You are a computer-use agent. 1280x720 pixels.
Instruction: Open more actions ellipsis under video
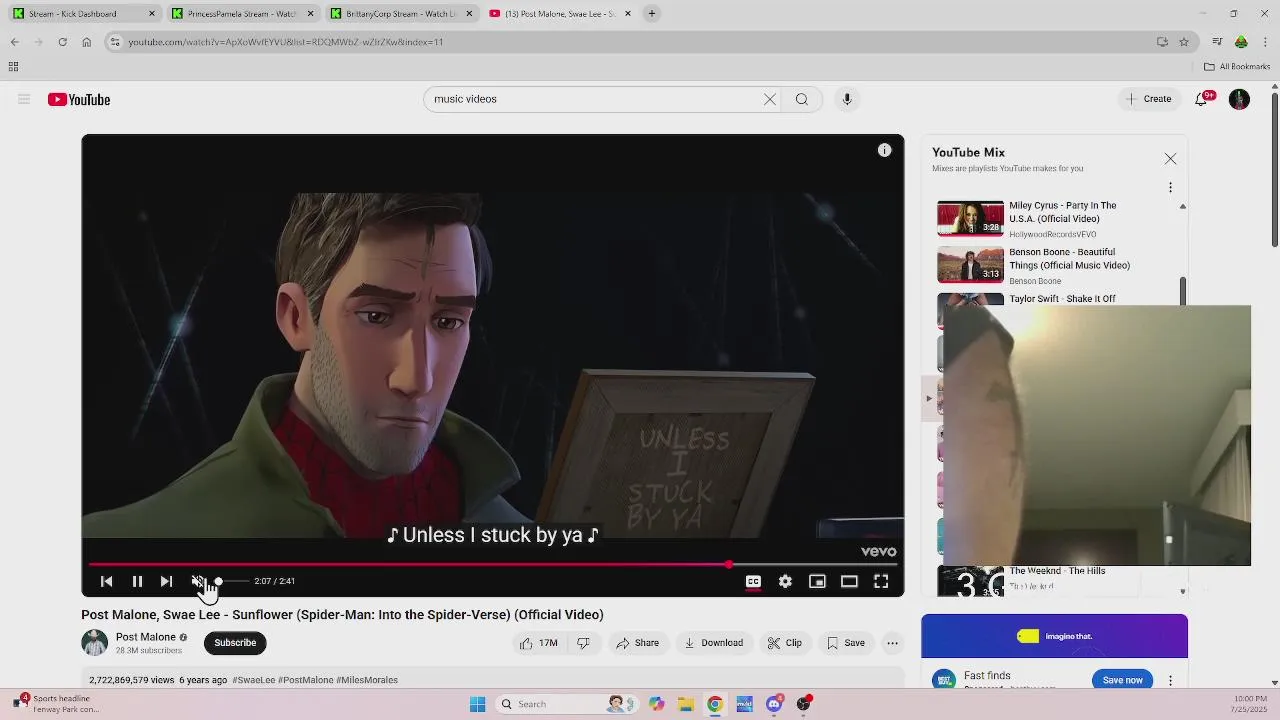pyautogui.click(x=892, y=643)
